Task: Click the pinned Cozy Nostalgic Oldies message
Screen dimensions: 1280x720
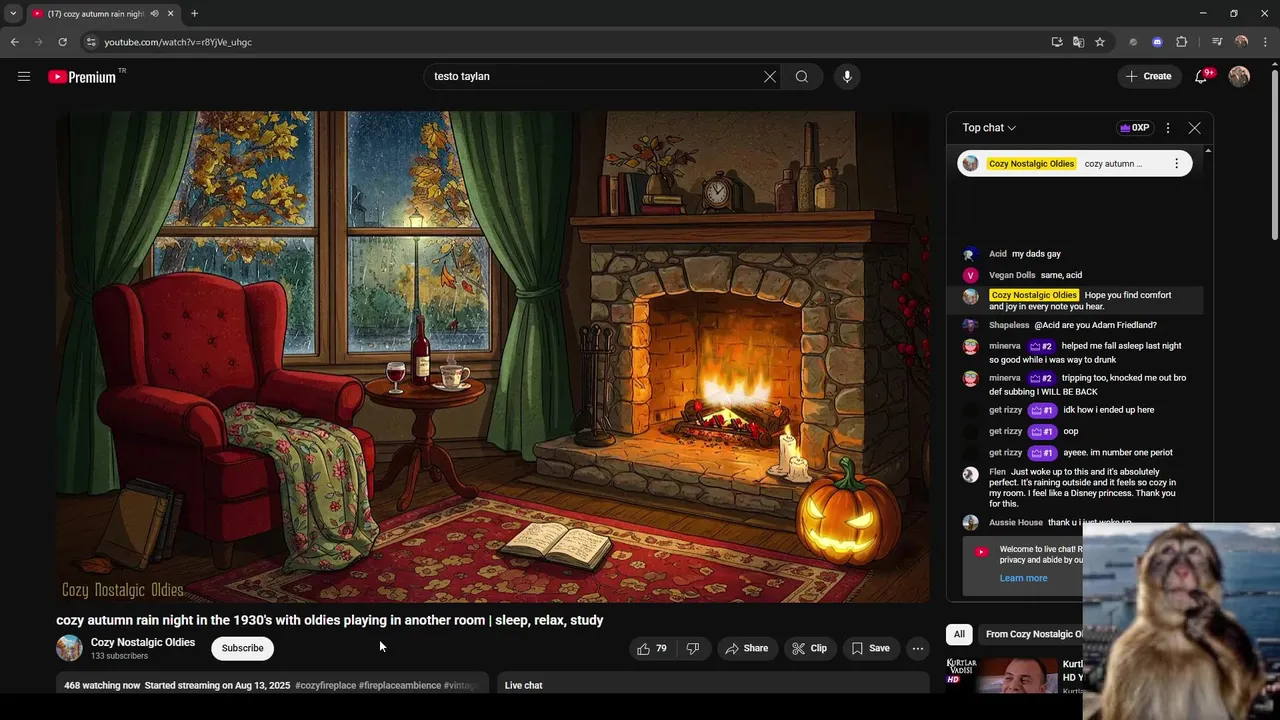Action: (1075, 163)
